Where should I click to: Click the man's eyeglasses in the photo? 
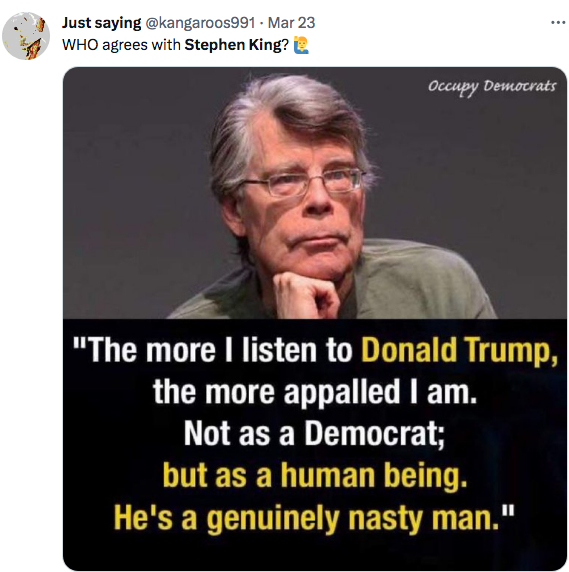click(x=303, y=182)
